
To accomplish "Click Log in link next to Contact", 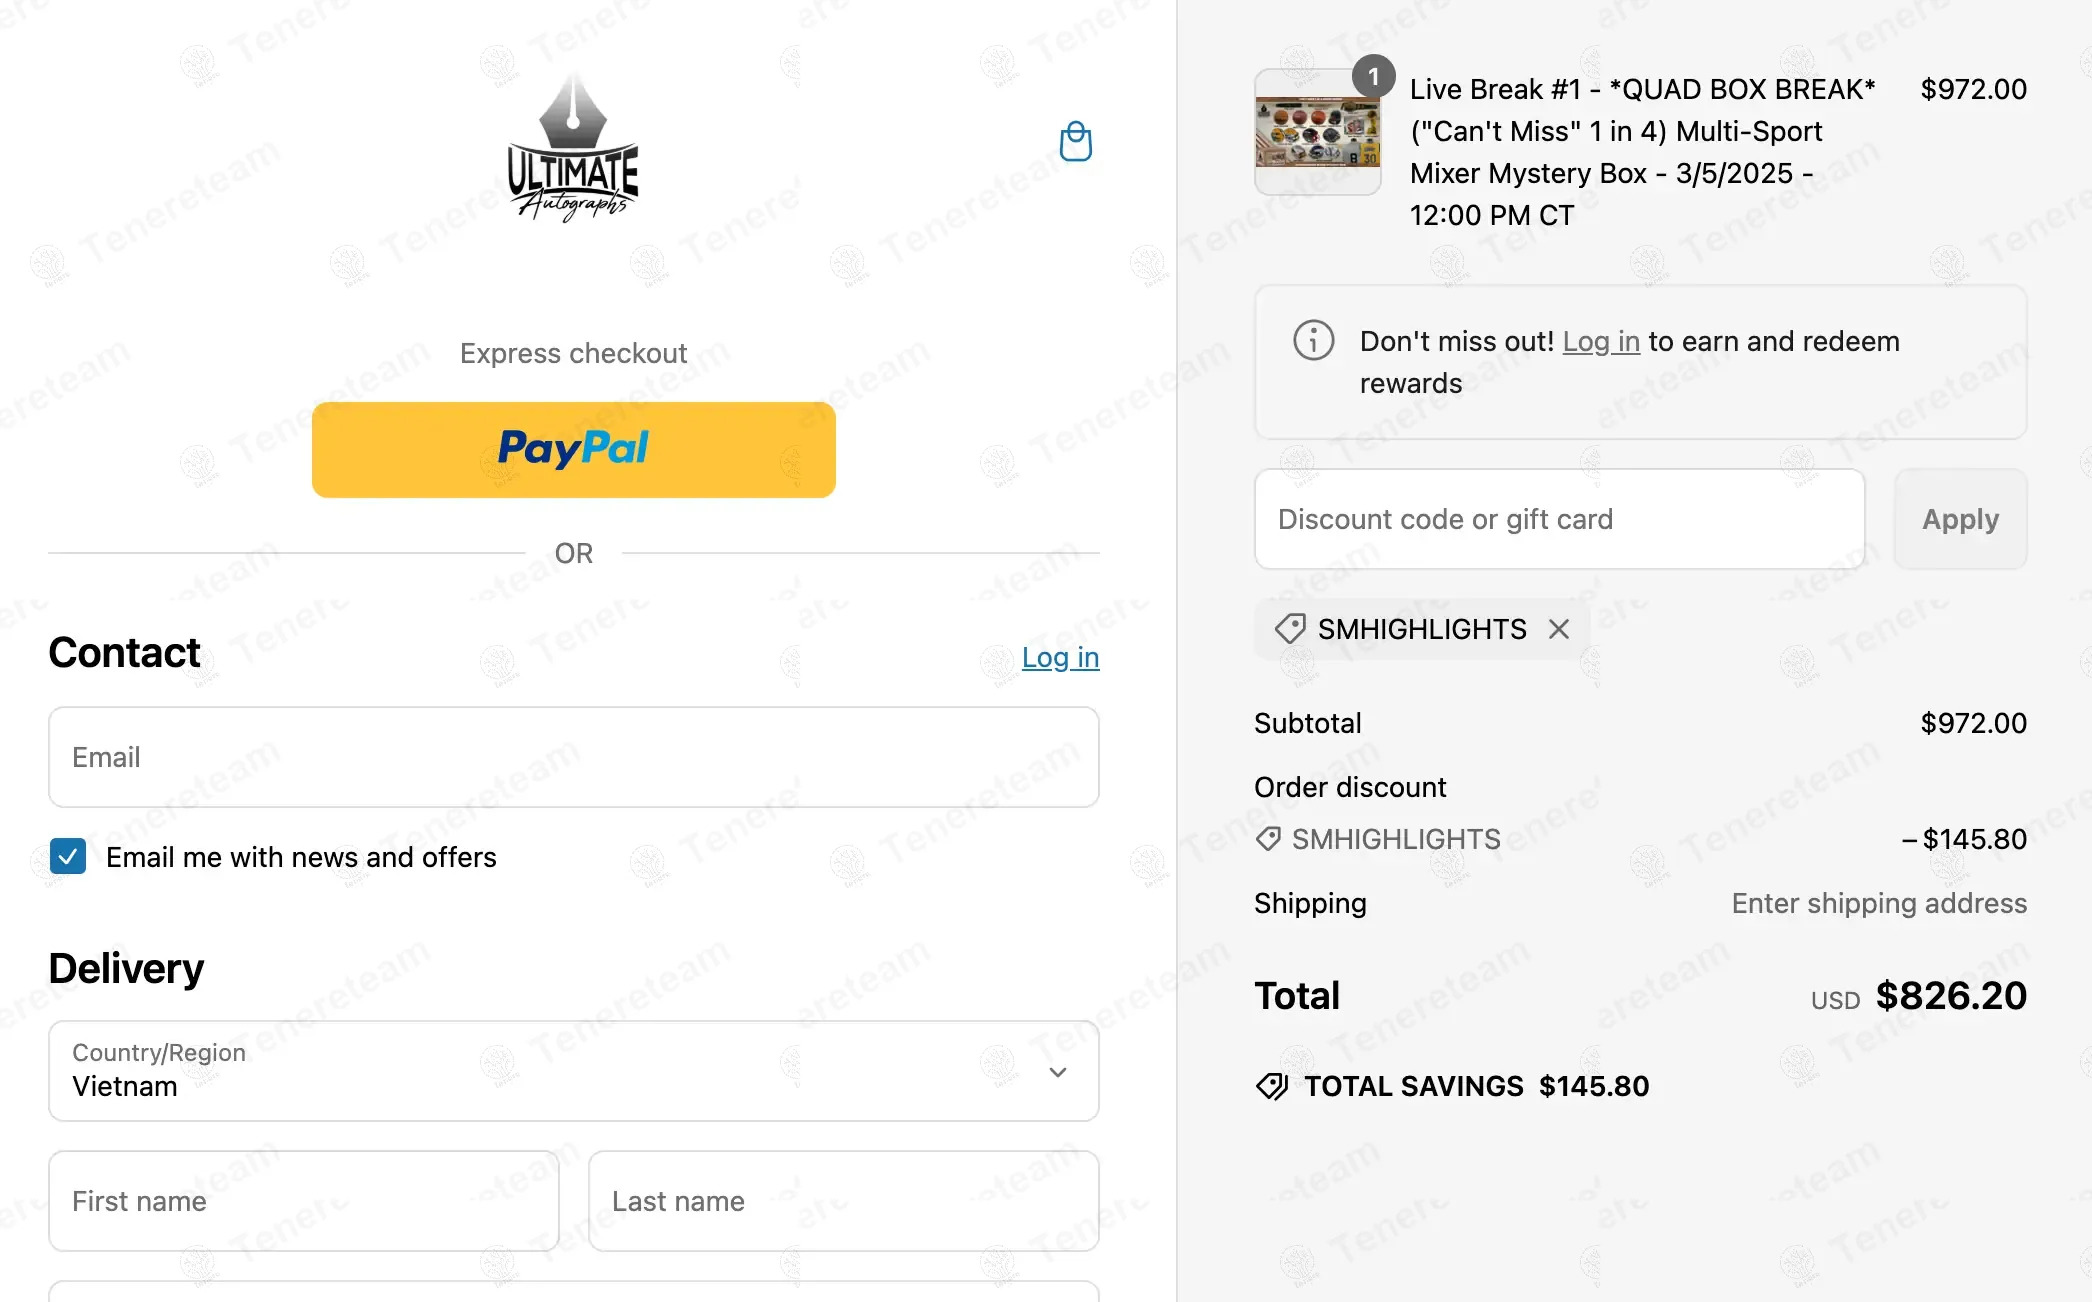I will tap(1060, 657).
